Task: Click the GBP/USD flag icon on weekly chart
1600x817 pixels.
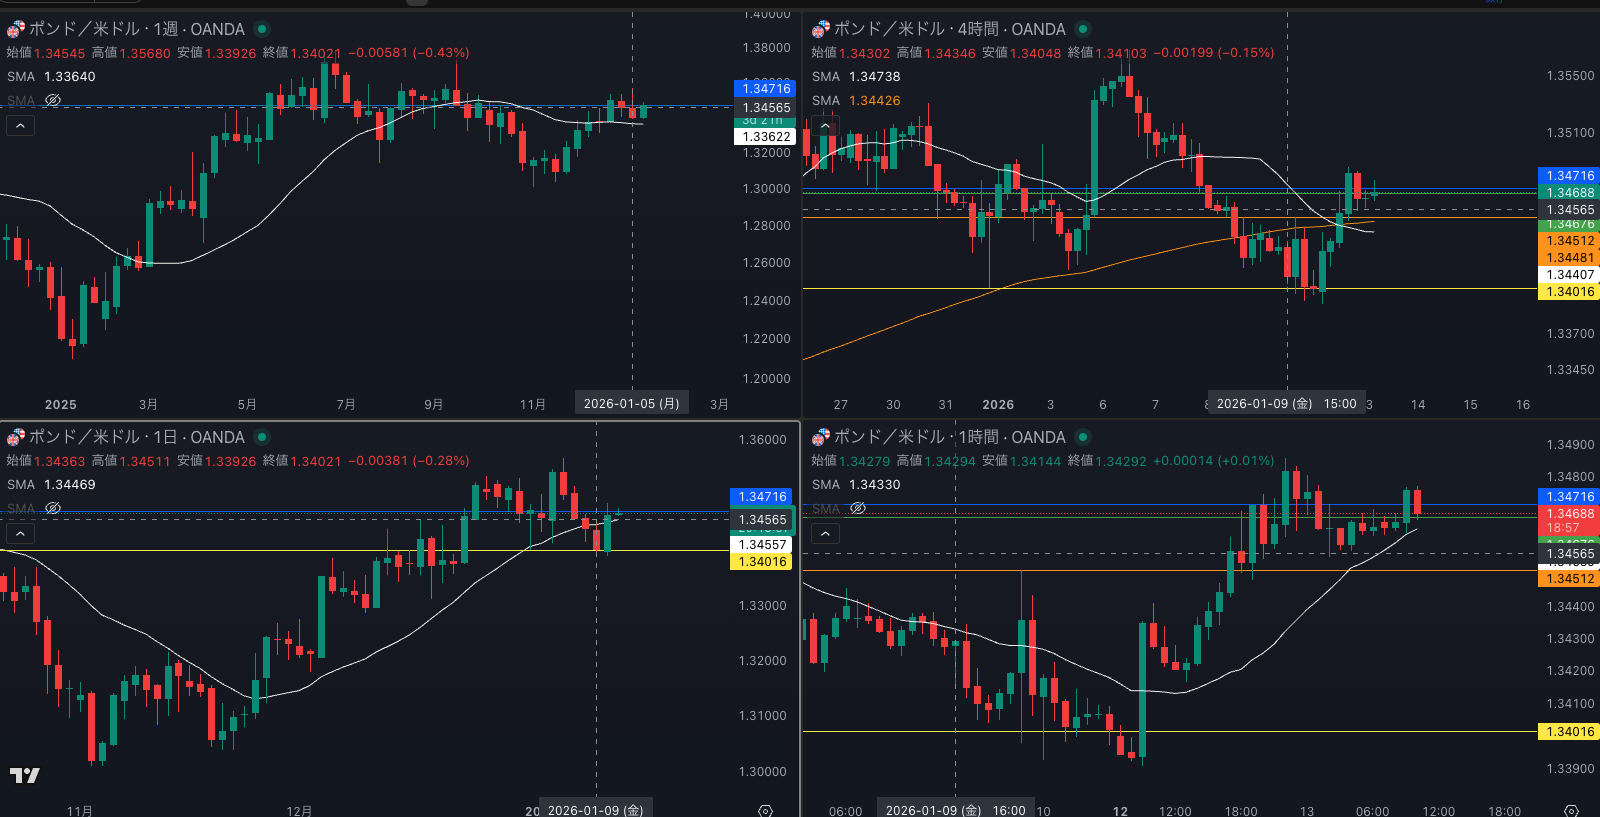Action: point(15,29)
